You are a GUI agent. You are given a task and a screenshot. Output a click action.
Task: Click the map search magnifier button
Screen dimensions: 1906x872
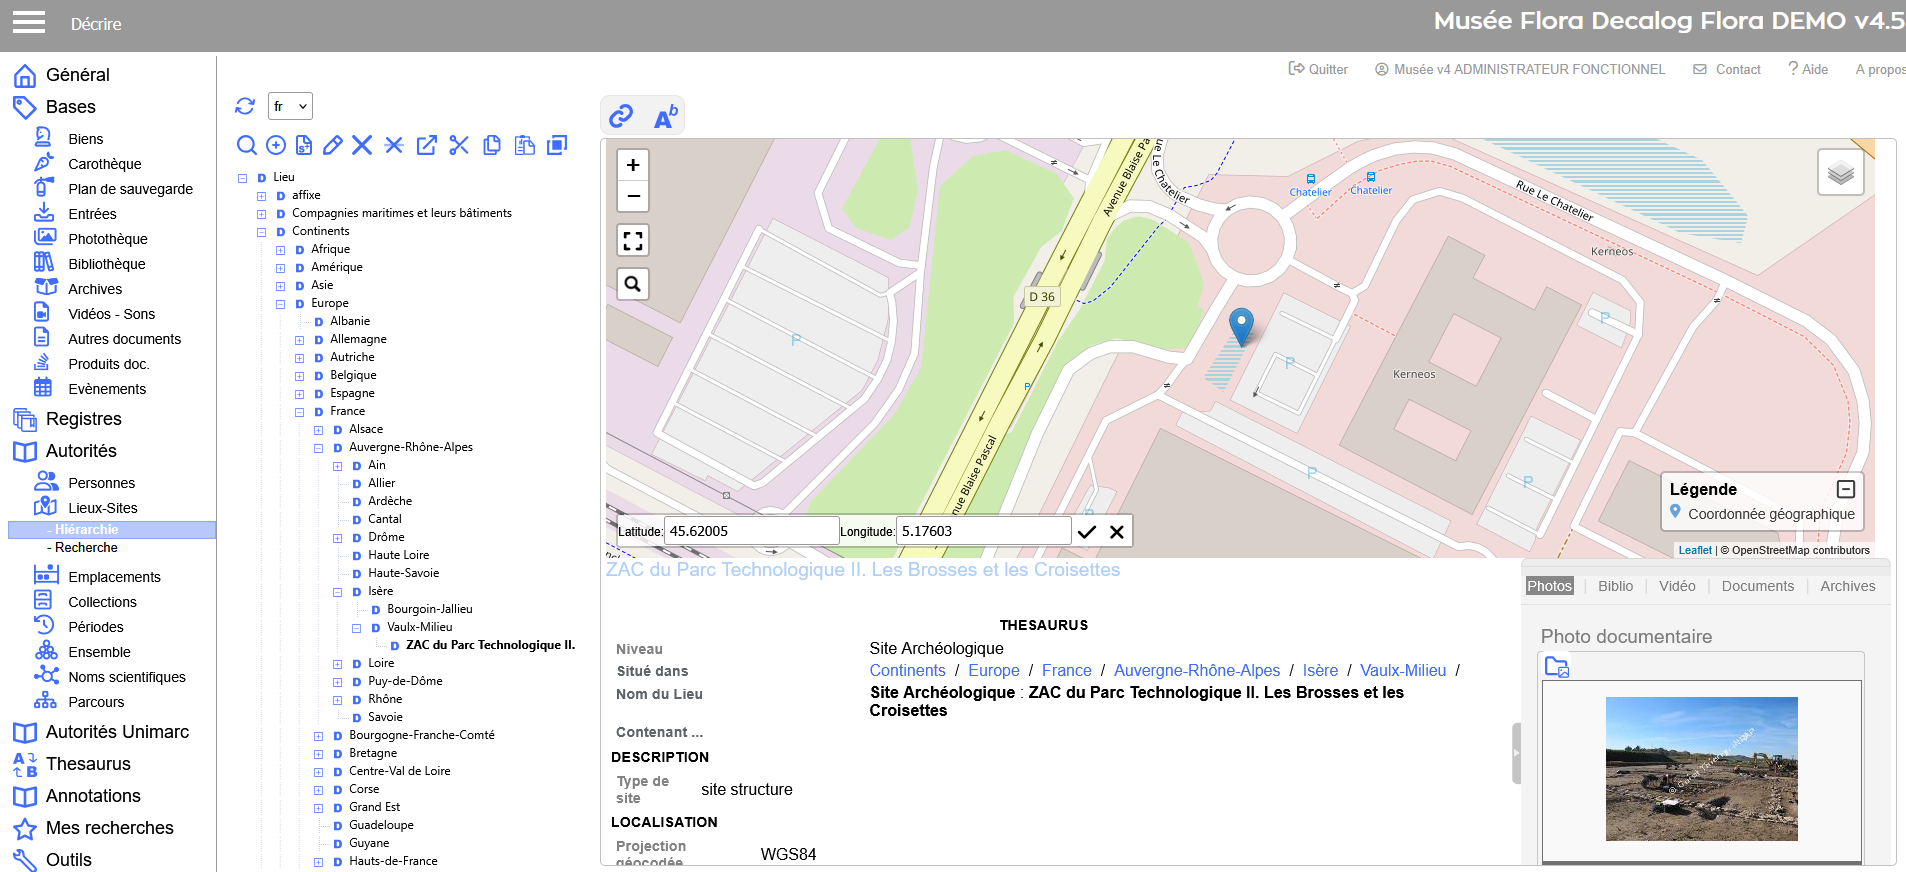click(x=633, y=284)
